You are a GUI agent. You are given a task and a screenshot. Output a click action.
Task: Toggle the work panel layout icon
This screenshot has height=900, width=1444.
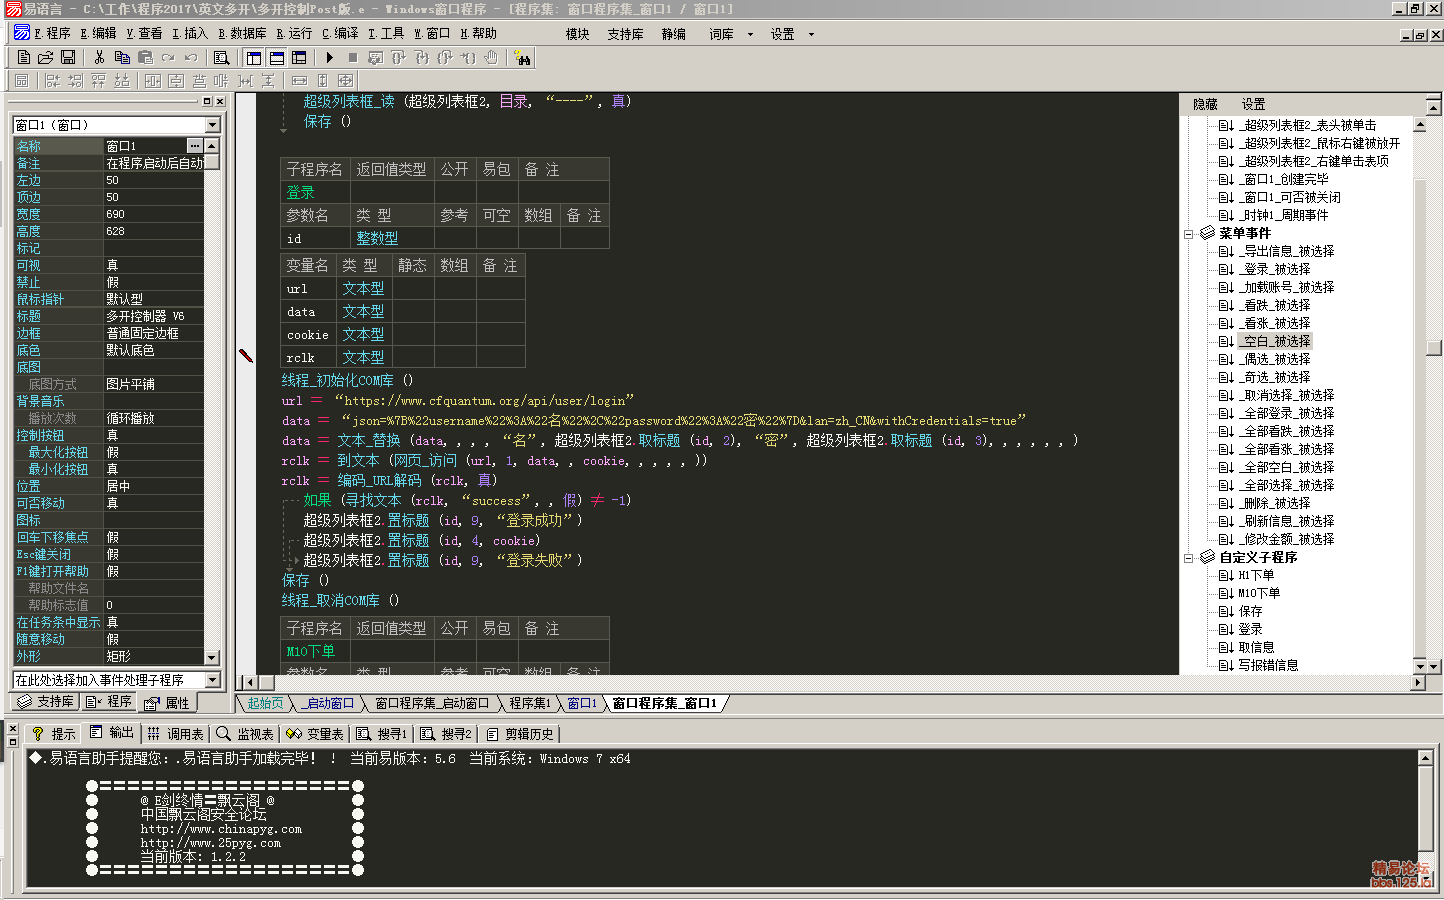point(254,58)
